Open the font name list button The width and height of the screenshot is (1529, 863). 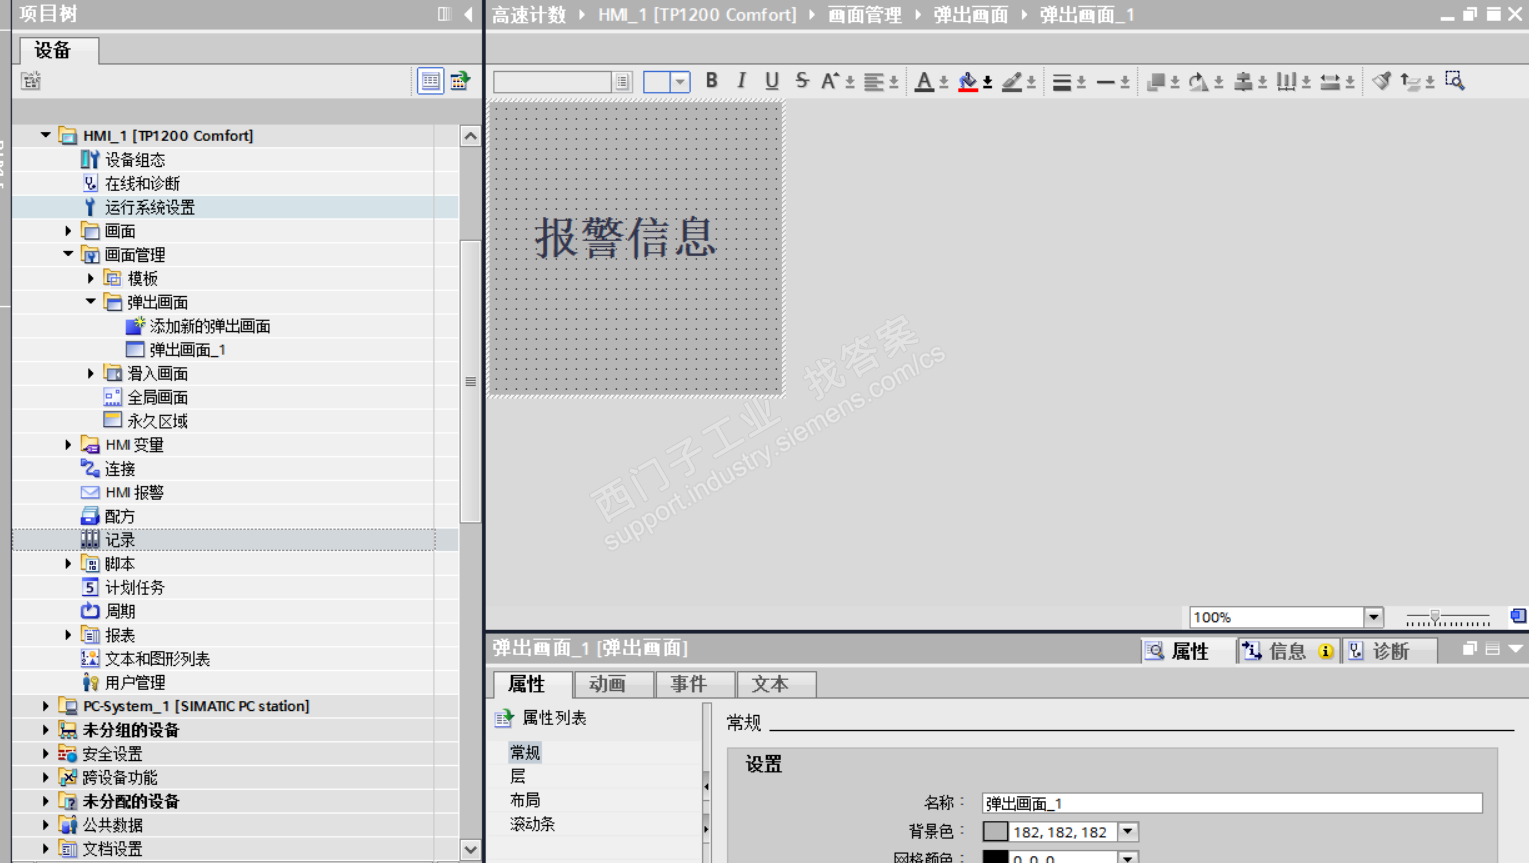(x=622, y=82)
